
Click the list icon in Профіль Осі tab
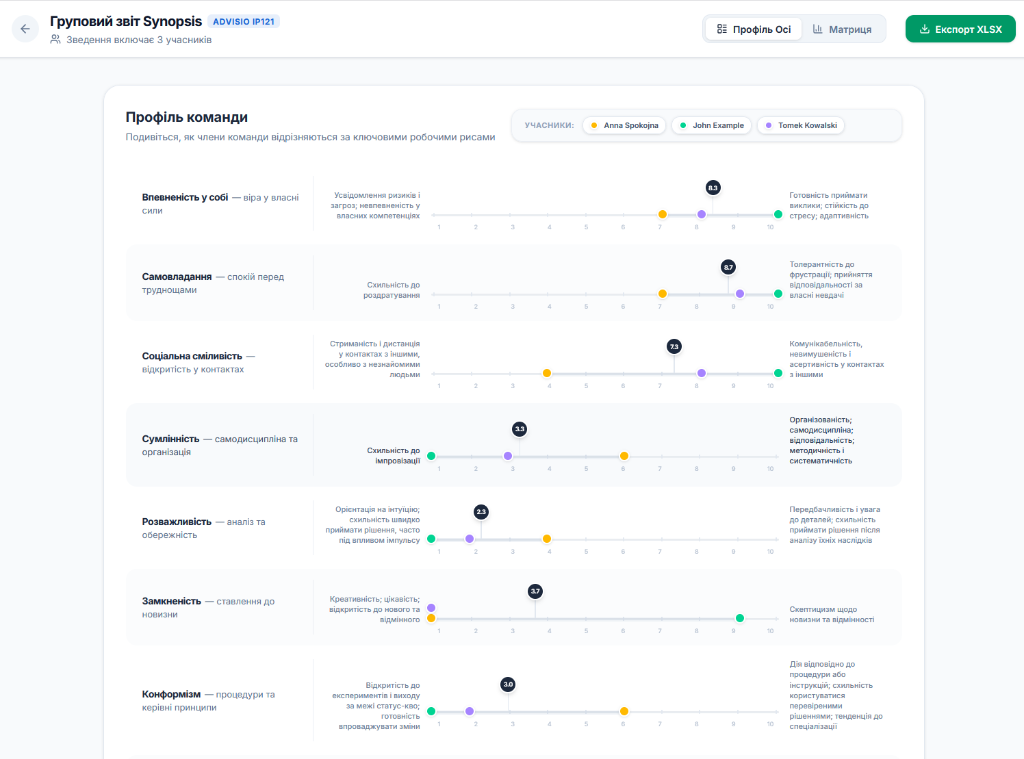722,29
